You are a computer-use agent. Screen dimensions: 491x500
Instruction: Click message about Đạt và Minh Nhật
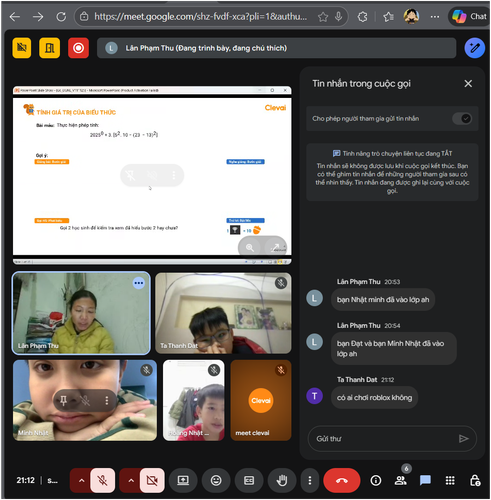(x=394, y=348)
